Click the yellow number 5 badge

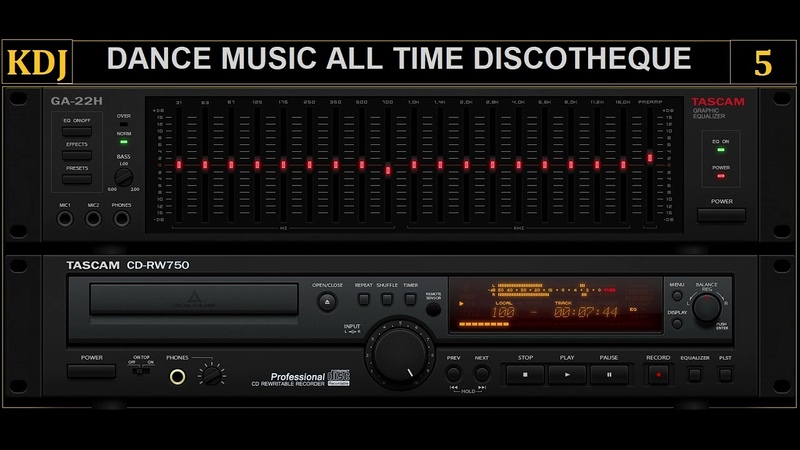click(763, 62)
